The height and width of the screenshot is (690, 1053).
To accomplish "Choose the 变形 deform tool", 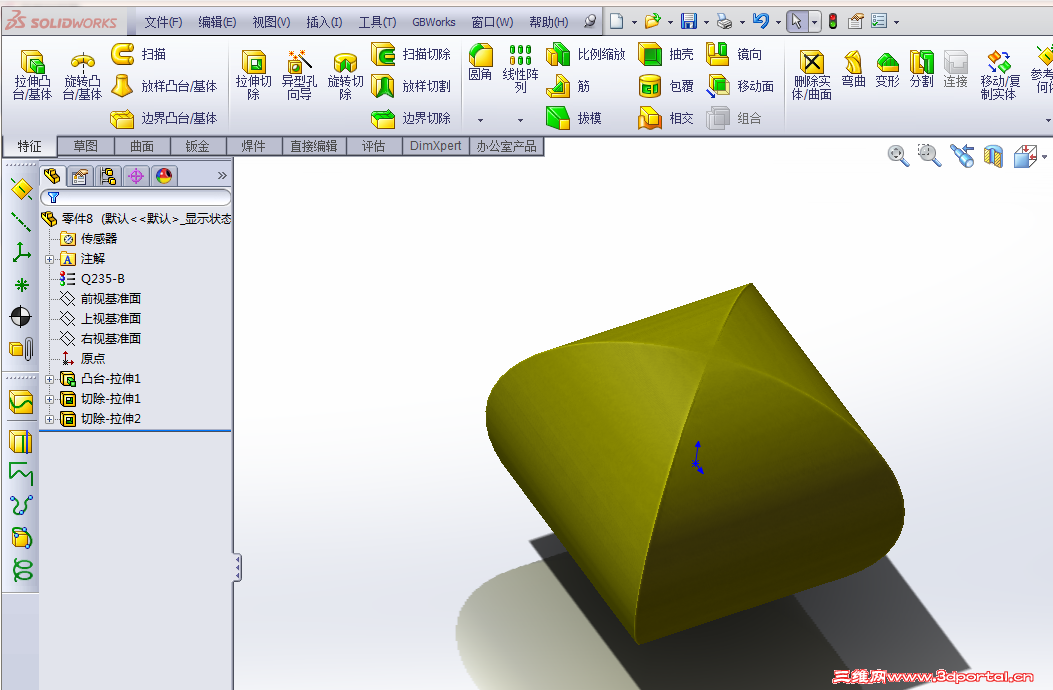I will coord(888,69).
